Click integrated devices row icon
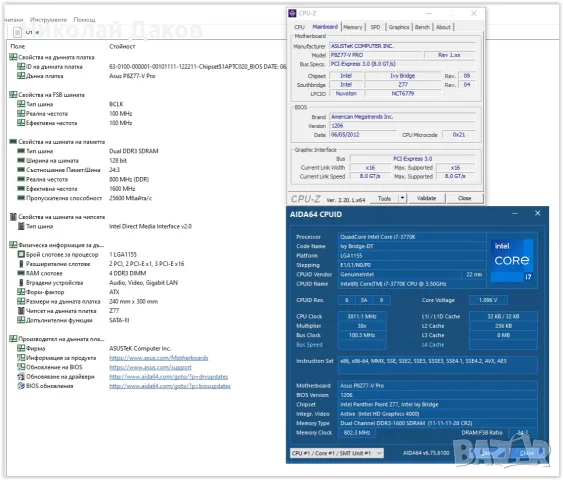Viewport: 563px width, 480px height. pyautogui.click(x=21, y=283)
